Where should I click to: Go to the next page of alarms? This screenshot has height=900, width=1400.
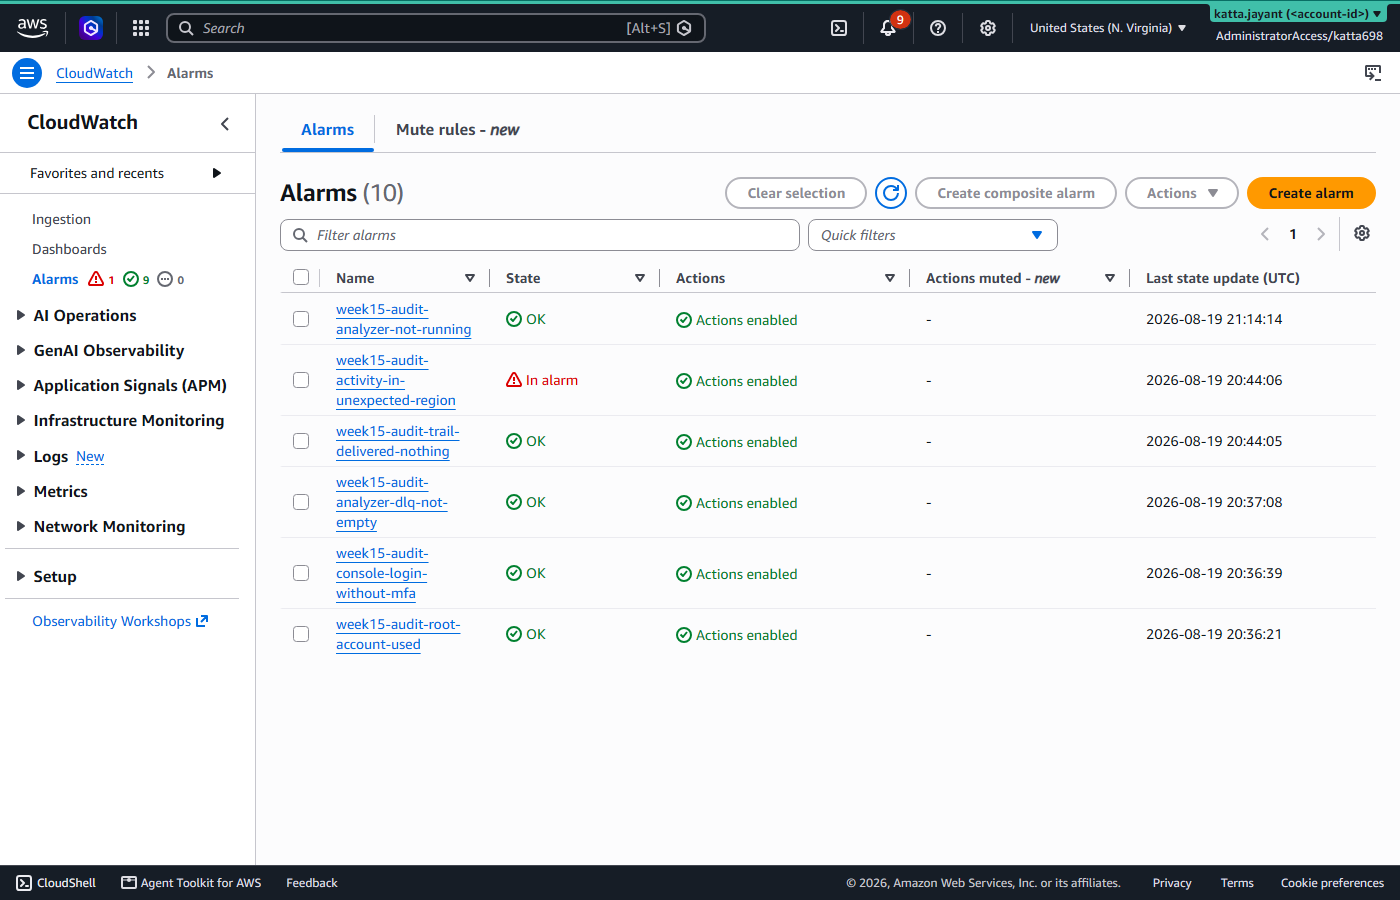coord(1321,234)
